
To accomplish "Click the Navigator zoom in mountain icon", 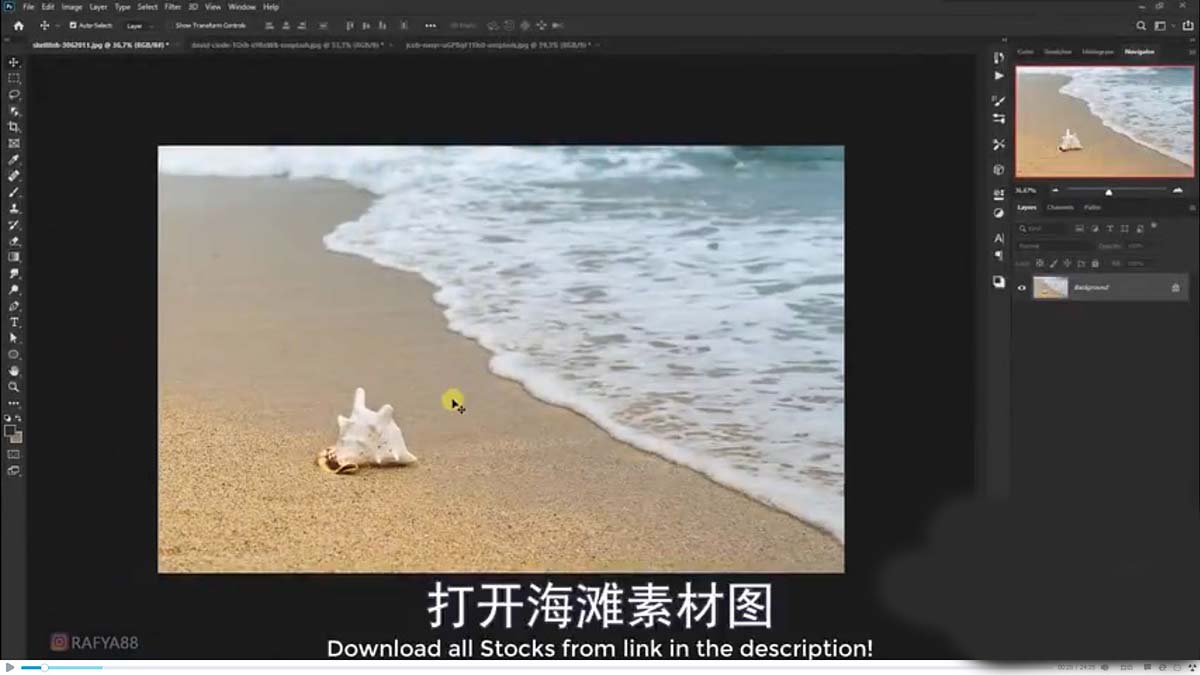I will click(1177, 190).
